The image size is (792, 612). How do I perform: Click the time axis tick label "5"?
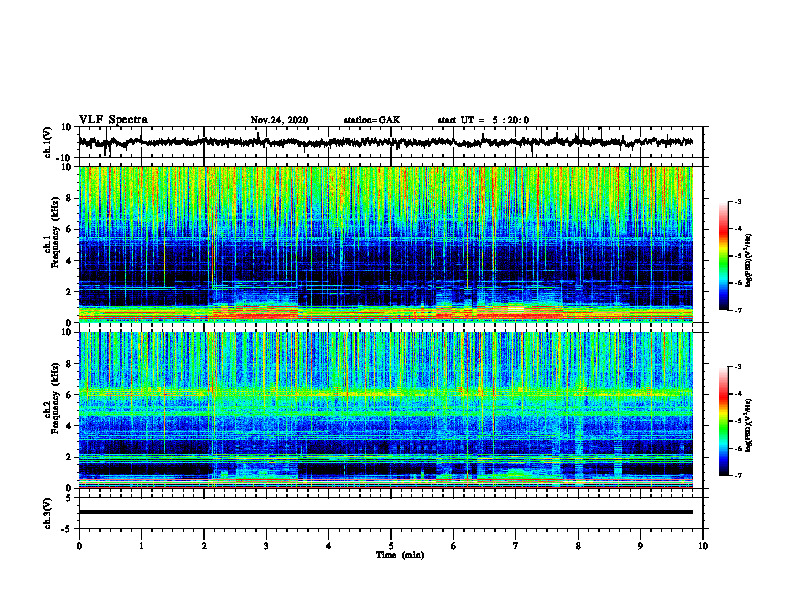tap(391, 546)
